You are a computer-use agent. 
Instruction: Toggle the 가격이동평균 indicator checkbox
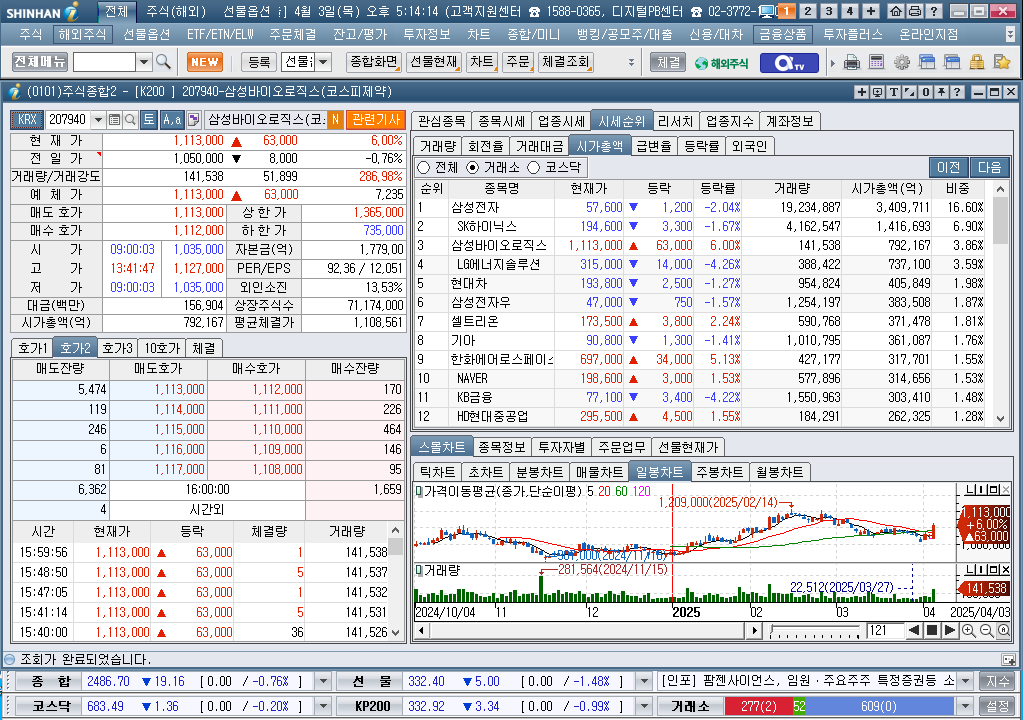418,490
